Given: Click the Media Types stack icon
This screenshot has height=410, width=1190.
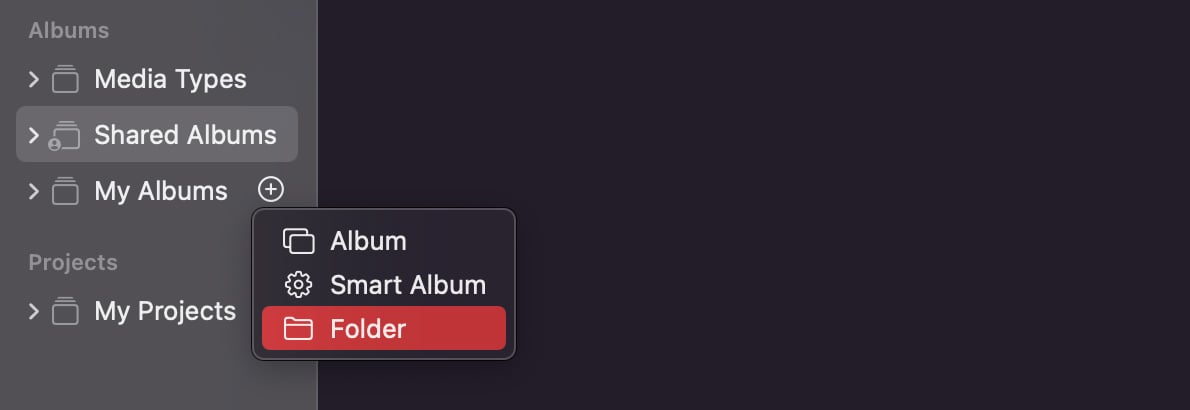Looking at the screenshot, I should [x=65, y=79].
